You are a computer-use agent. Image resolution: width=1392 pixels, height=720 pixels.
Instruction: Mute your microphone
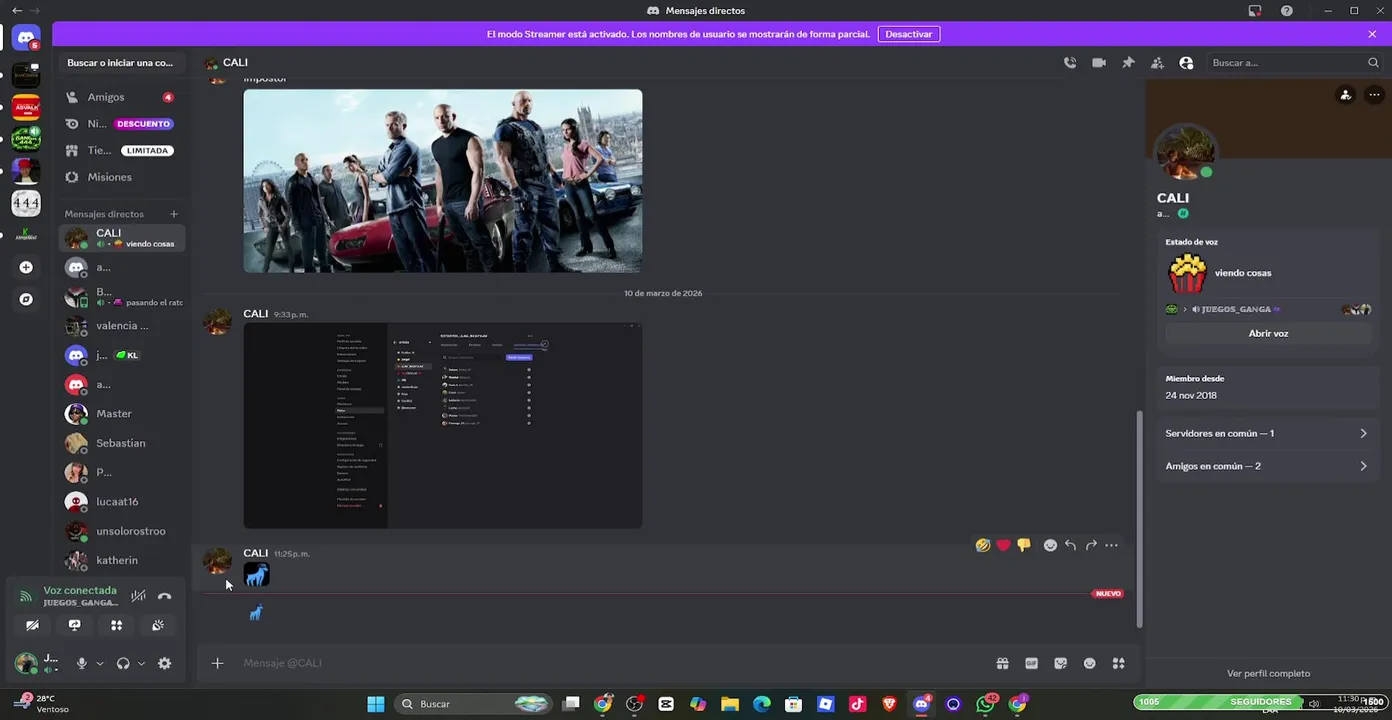(82, 663)
